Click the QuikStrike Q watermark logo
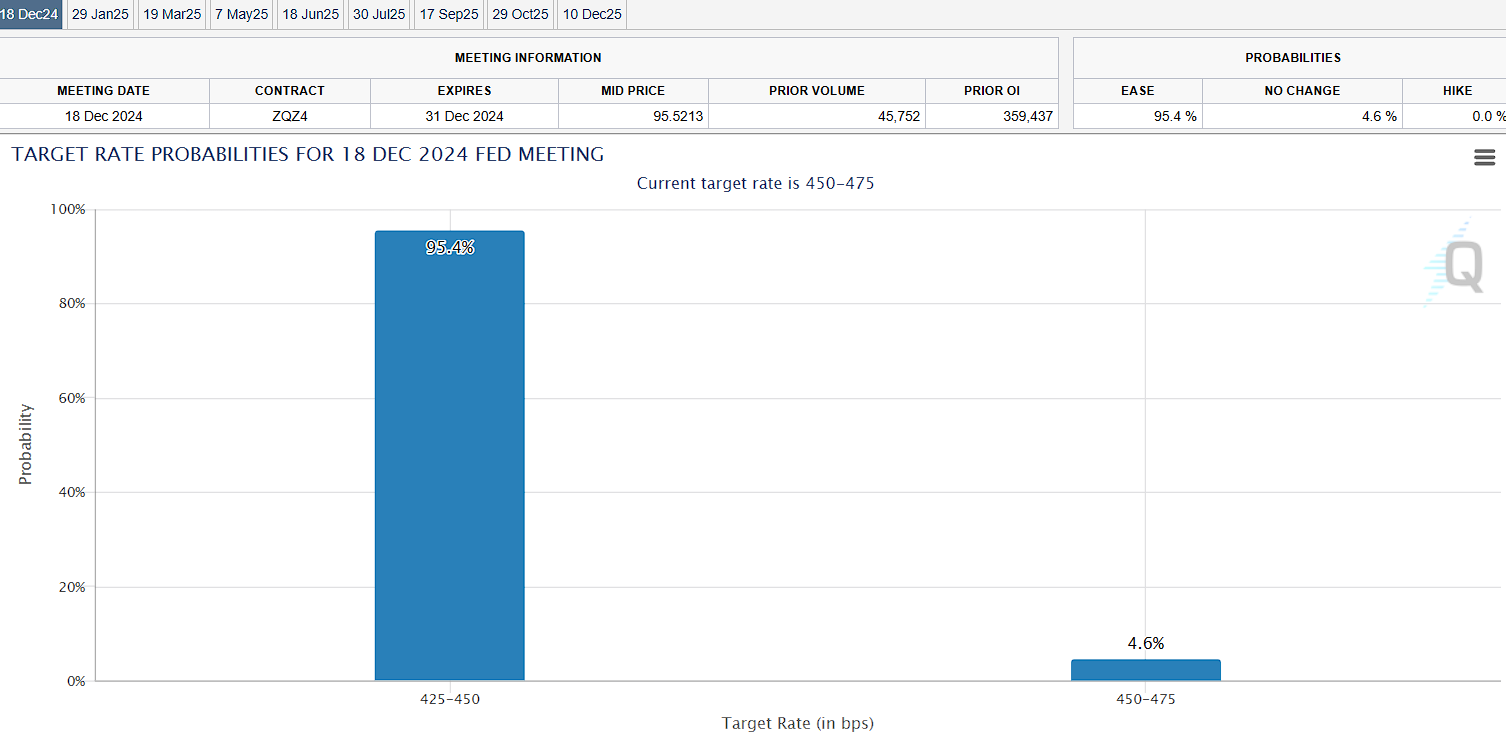The image size is (1506, 737). (x=1455, y=265)
